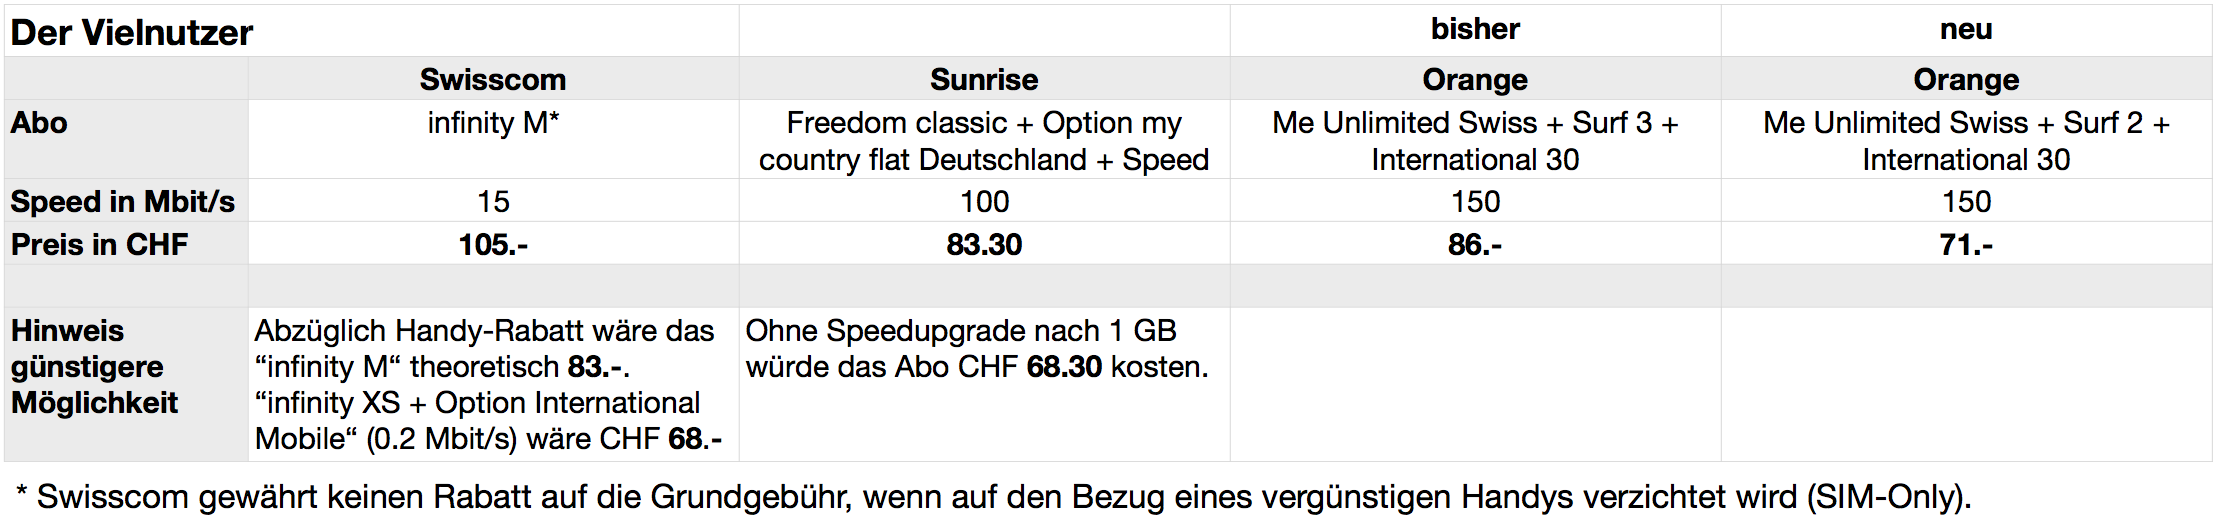Select the 'Speed in Mbit/s' row label

(x=123, y=201)
